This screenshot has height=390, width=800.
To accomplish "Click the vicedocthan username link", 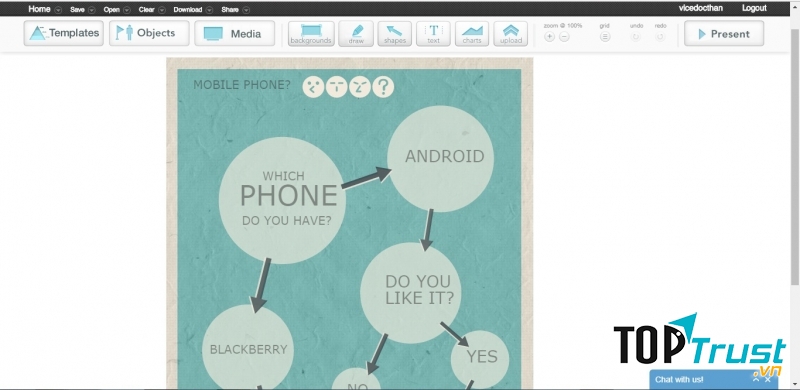I will pos(701,8).
